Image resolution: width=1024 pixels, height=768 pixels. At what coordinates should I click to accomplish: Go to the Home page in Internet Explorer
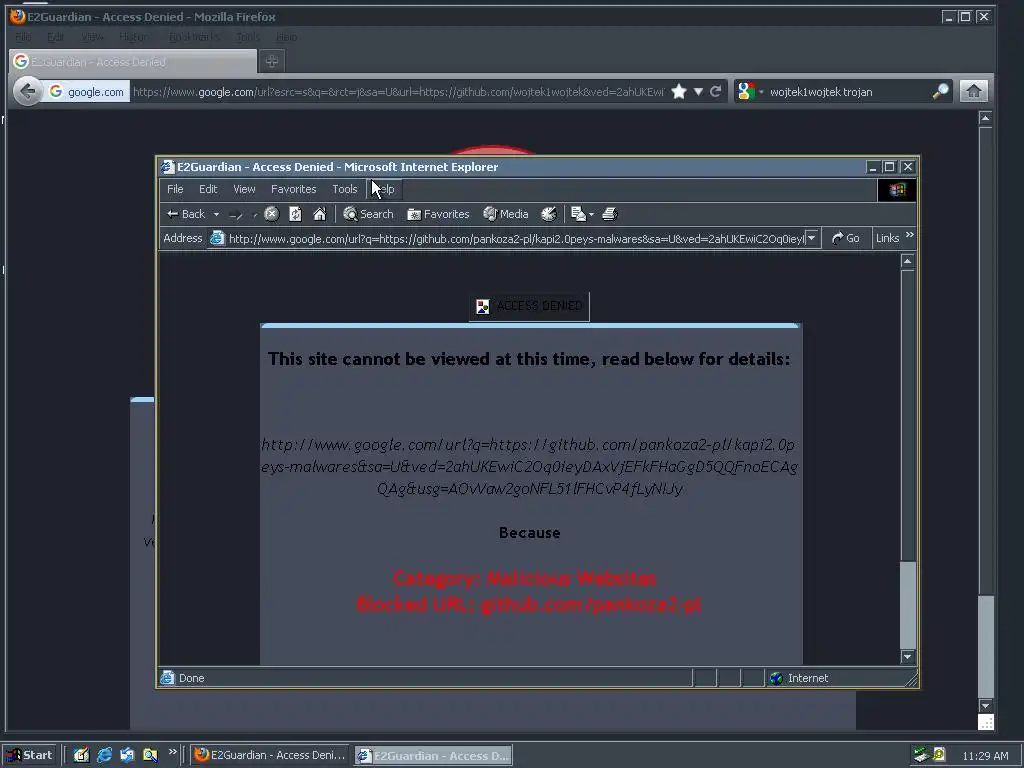click(319, 214)
